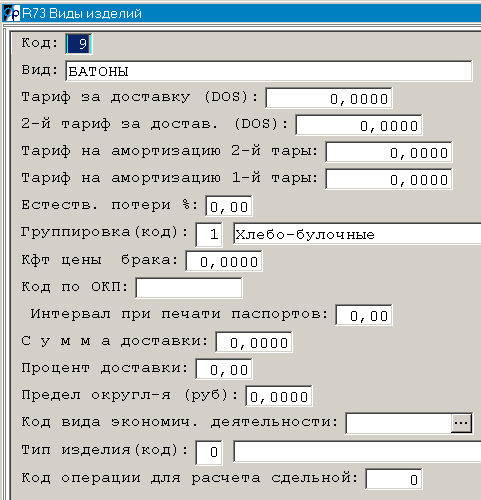The height and width of the screenshot is (500, 481).
Task: Select the Код field containing 9
Action: click(x=79, y=44)
